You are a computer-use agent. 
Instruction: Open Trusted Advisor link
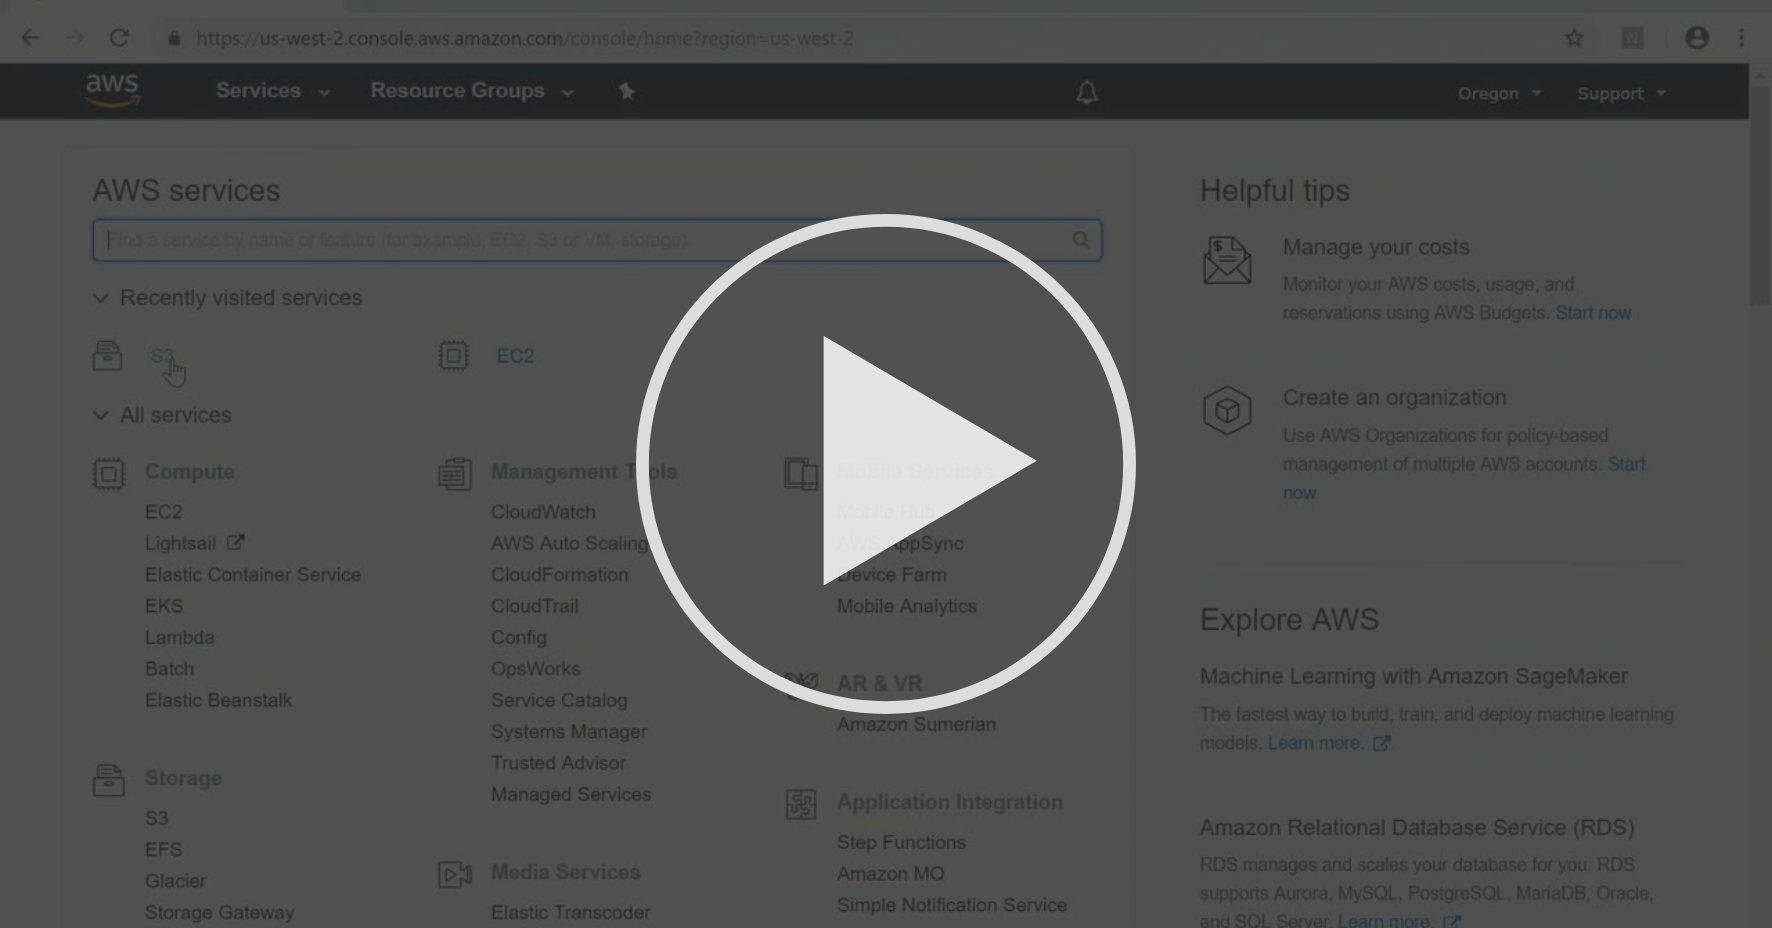coord(558,763)
